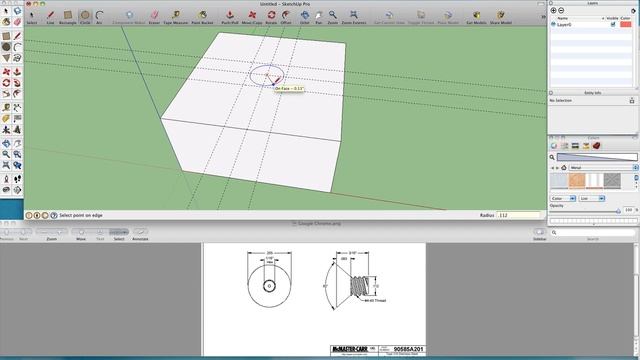Select the Line tool in top toolbar
This screenshot has width=640, height=360.
pos(50,16)
